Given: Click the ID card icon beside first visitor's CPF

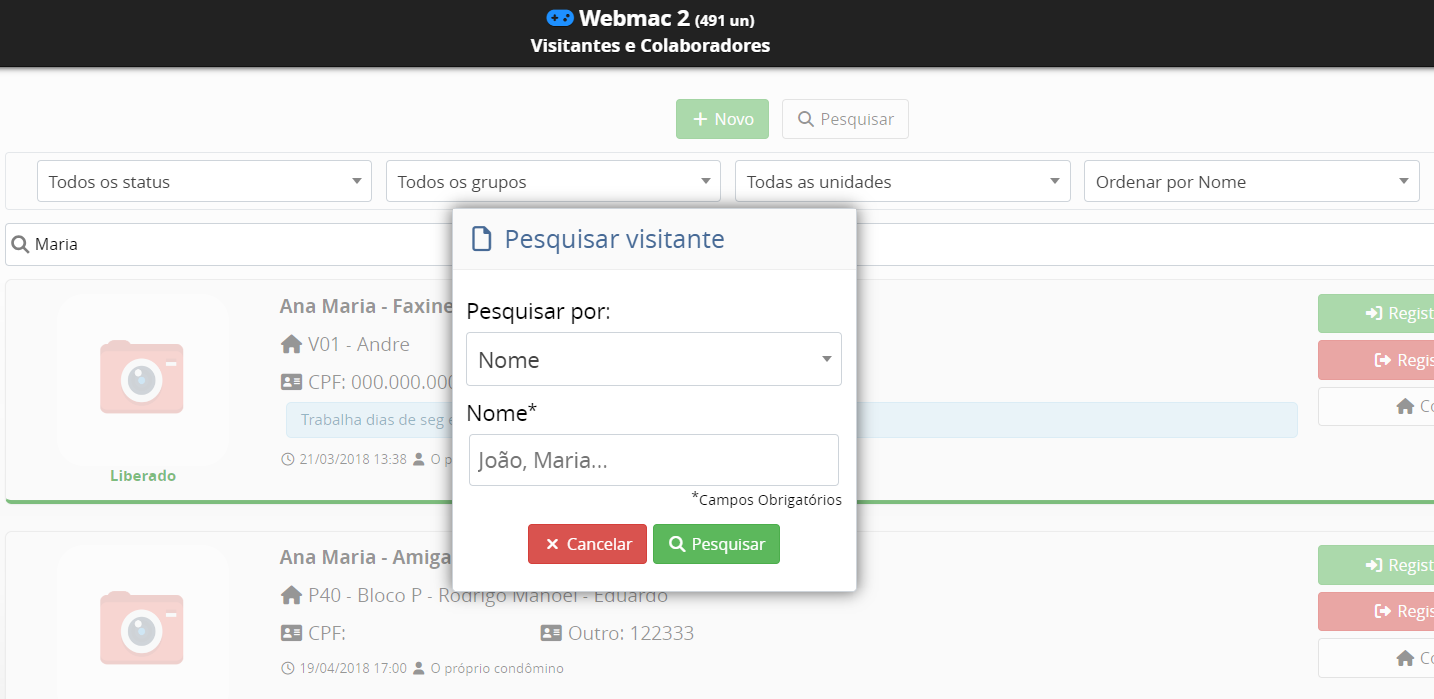Looking at the screenshot, I should click(x=291, y=382).
